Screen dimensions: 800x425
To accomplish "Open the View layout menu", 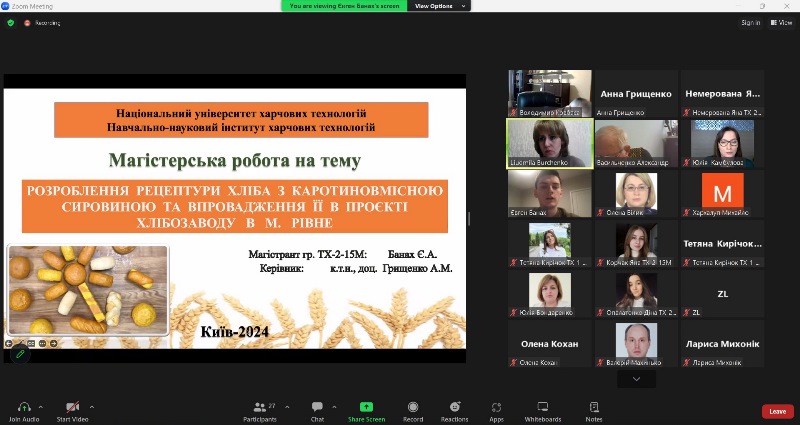I will click(x=781, y=22).
